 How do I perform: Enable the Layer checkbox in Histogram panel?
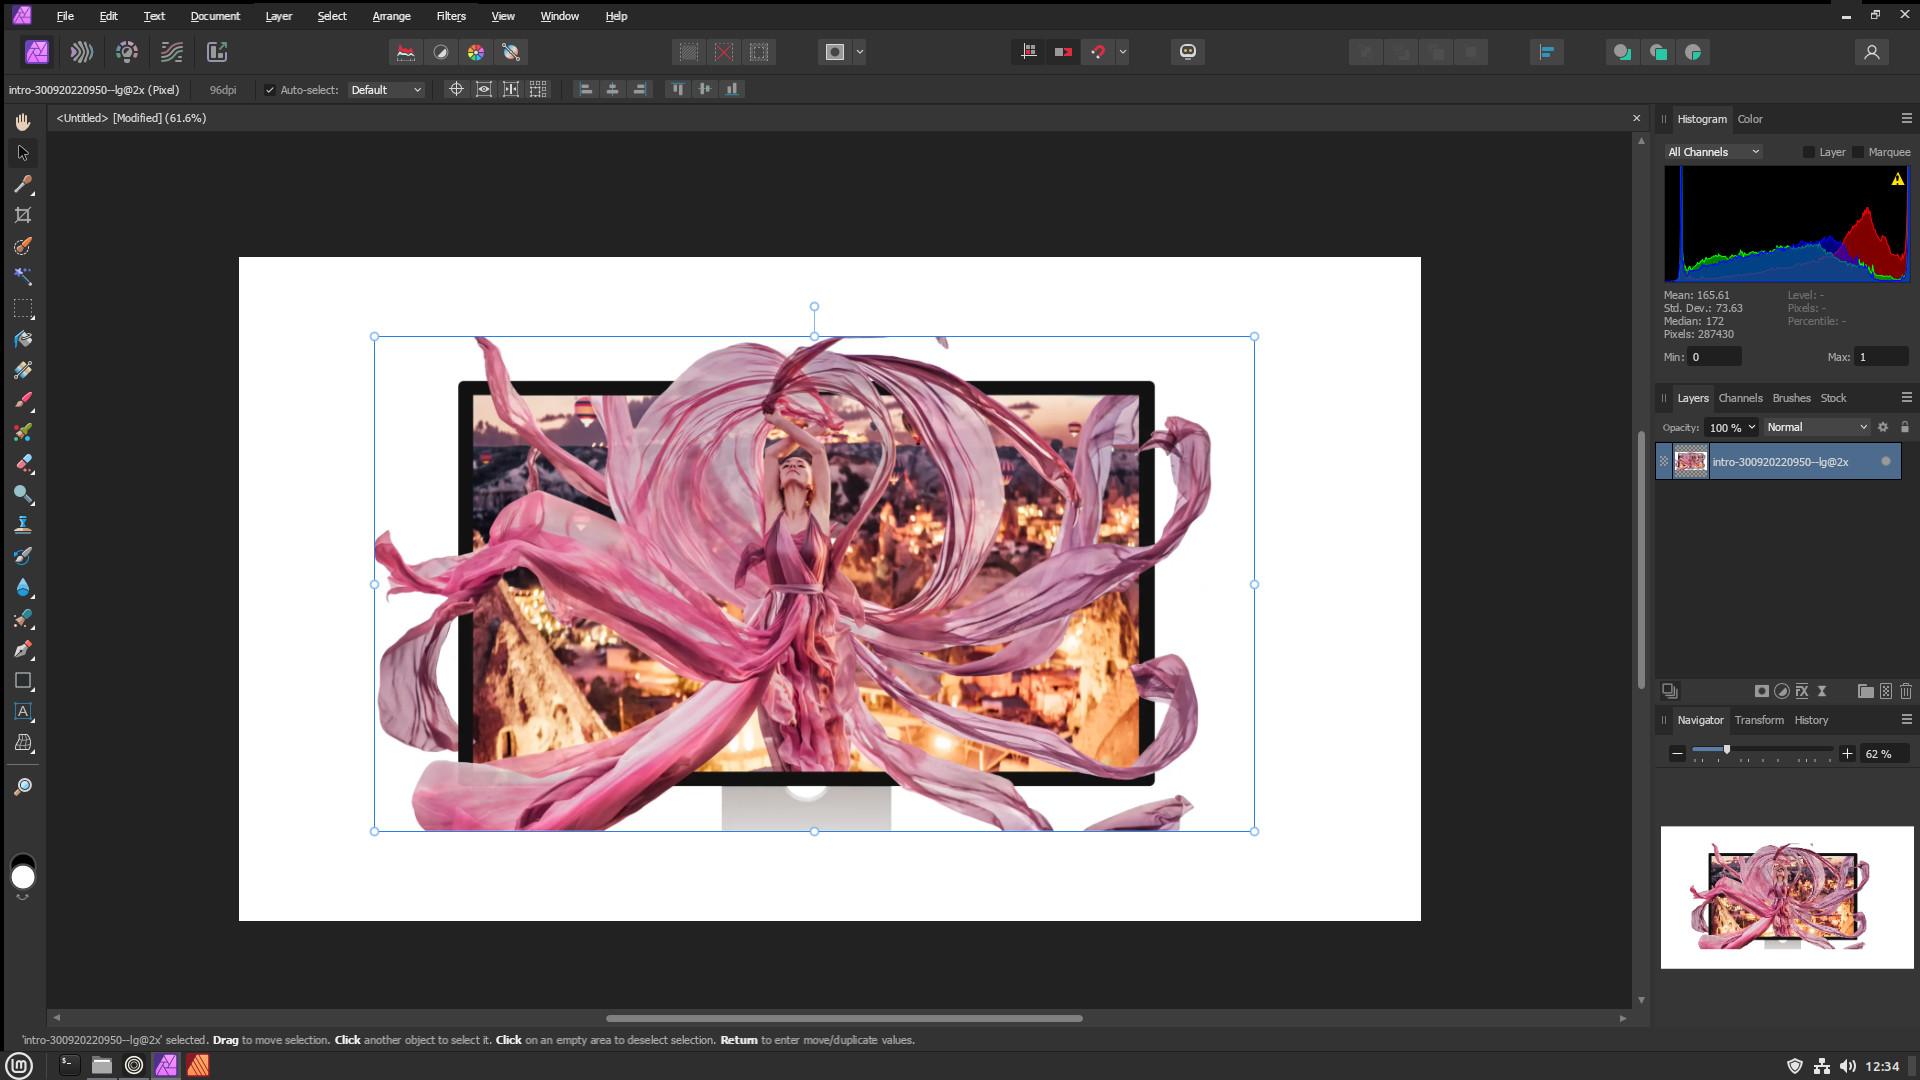1808,152
